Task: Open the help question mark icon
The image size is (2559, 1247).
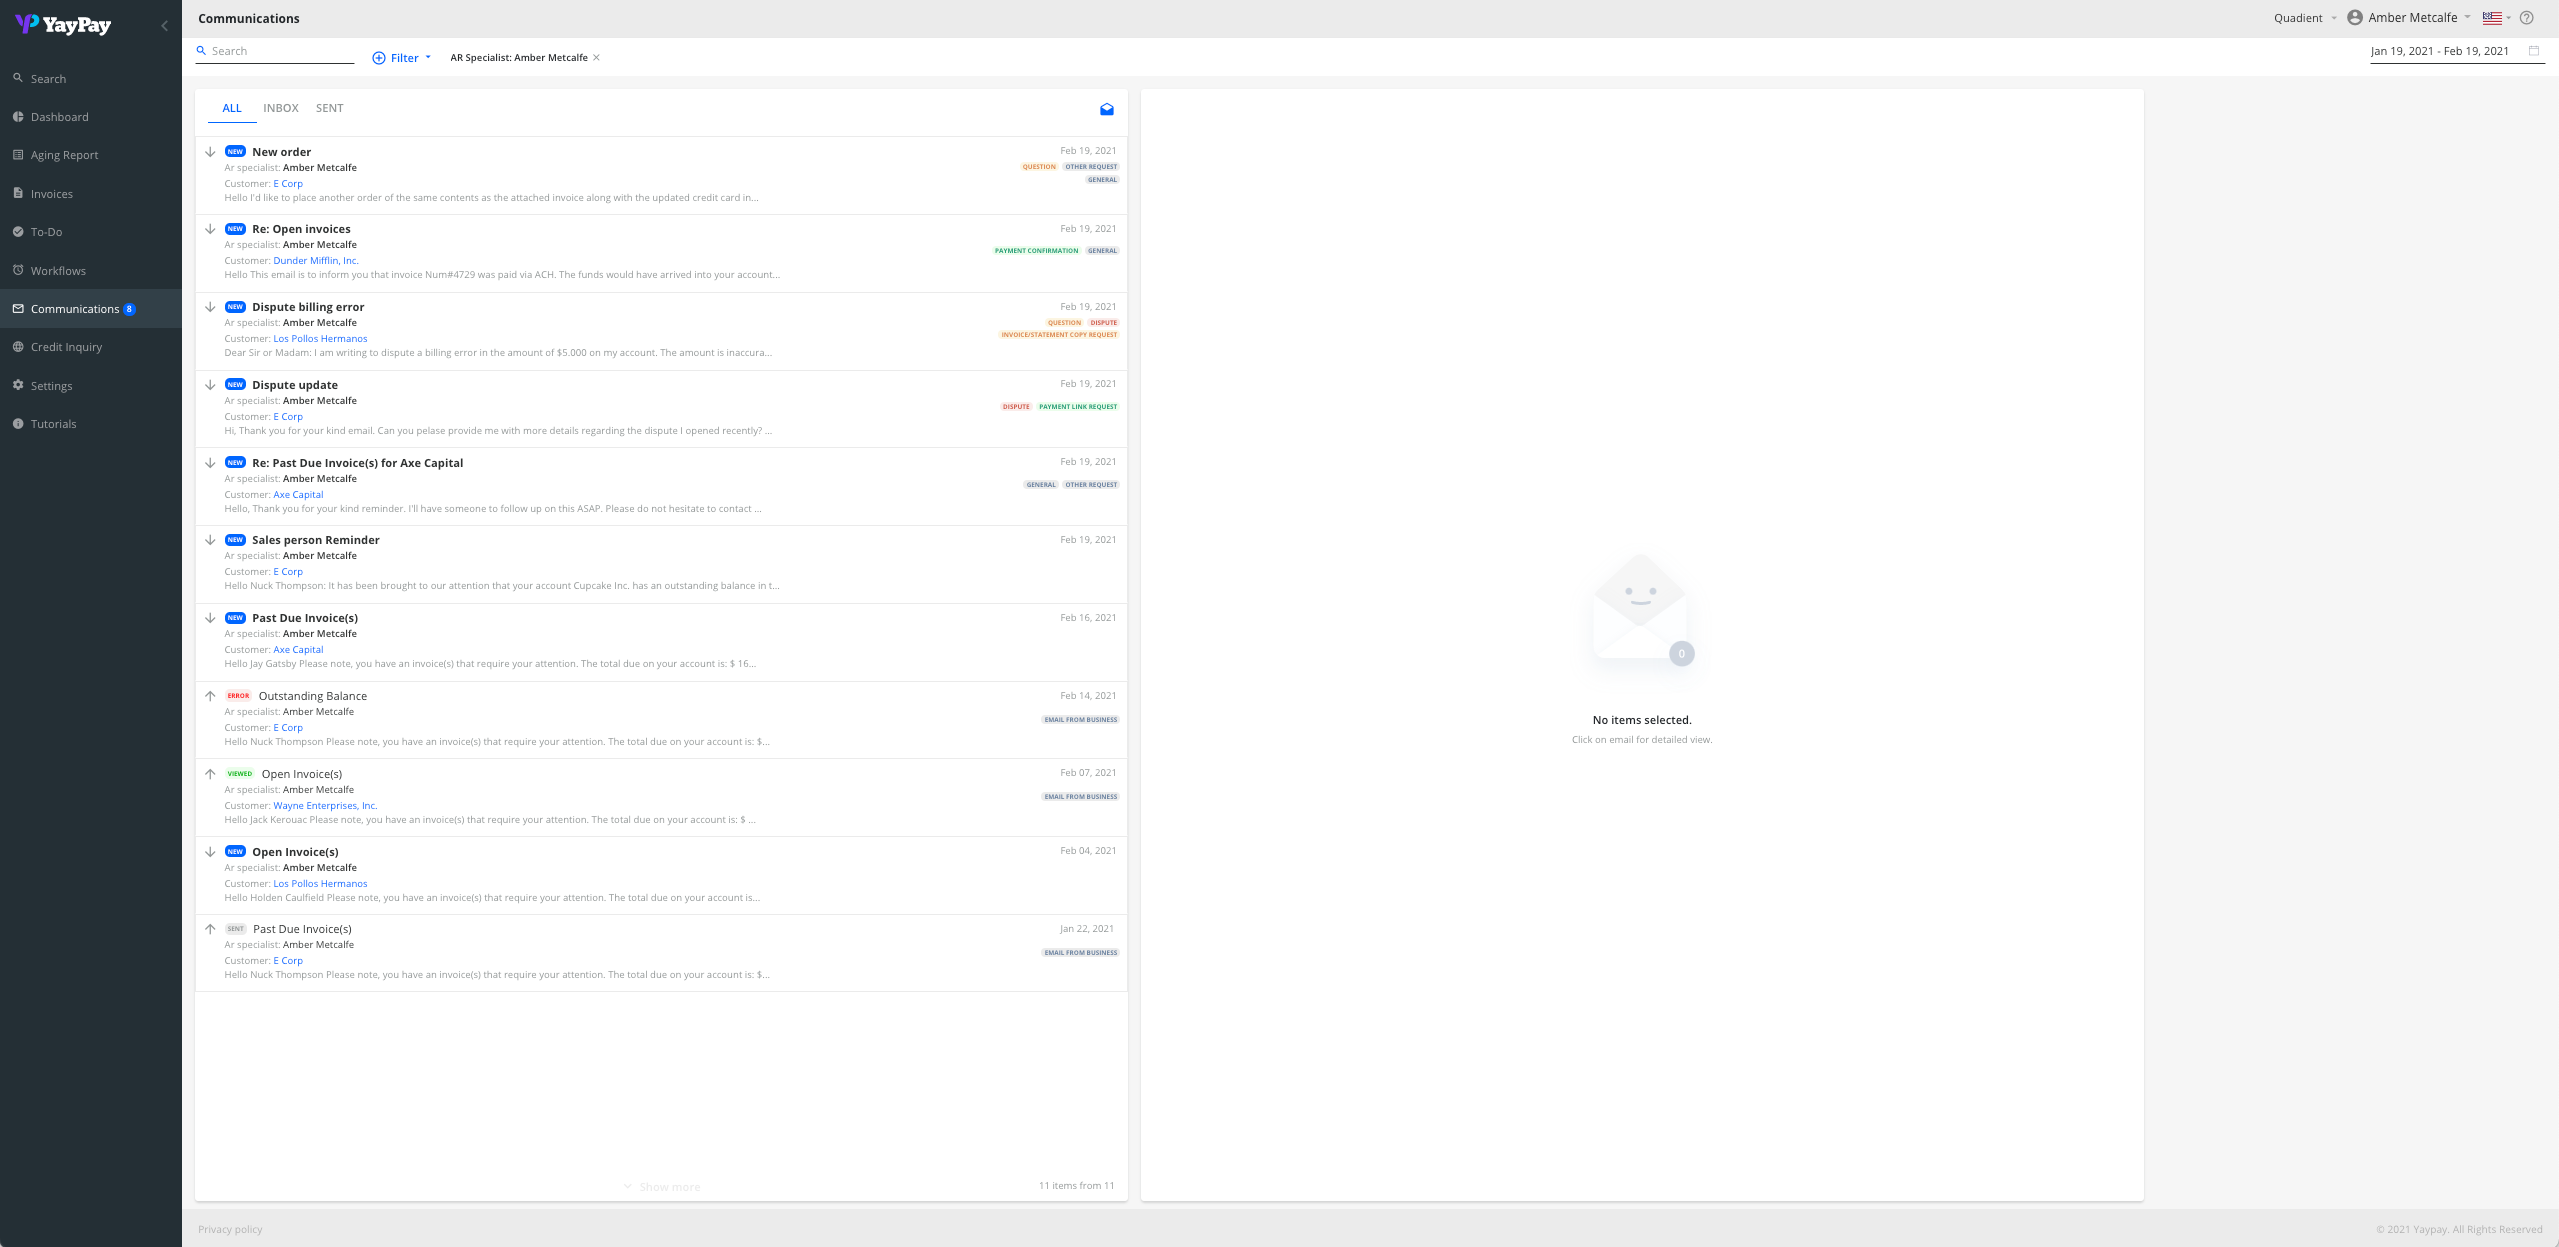Action: (x=2526, y=18)
